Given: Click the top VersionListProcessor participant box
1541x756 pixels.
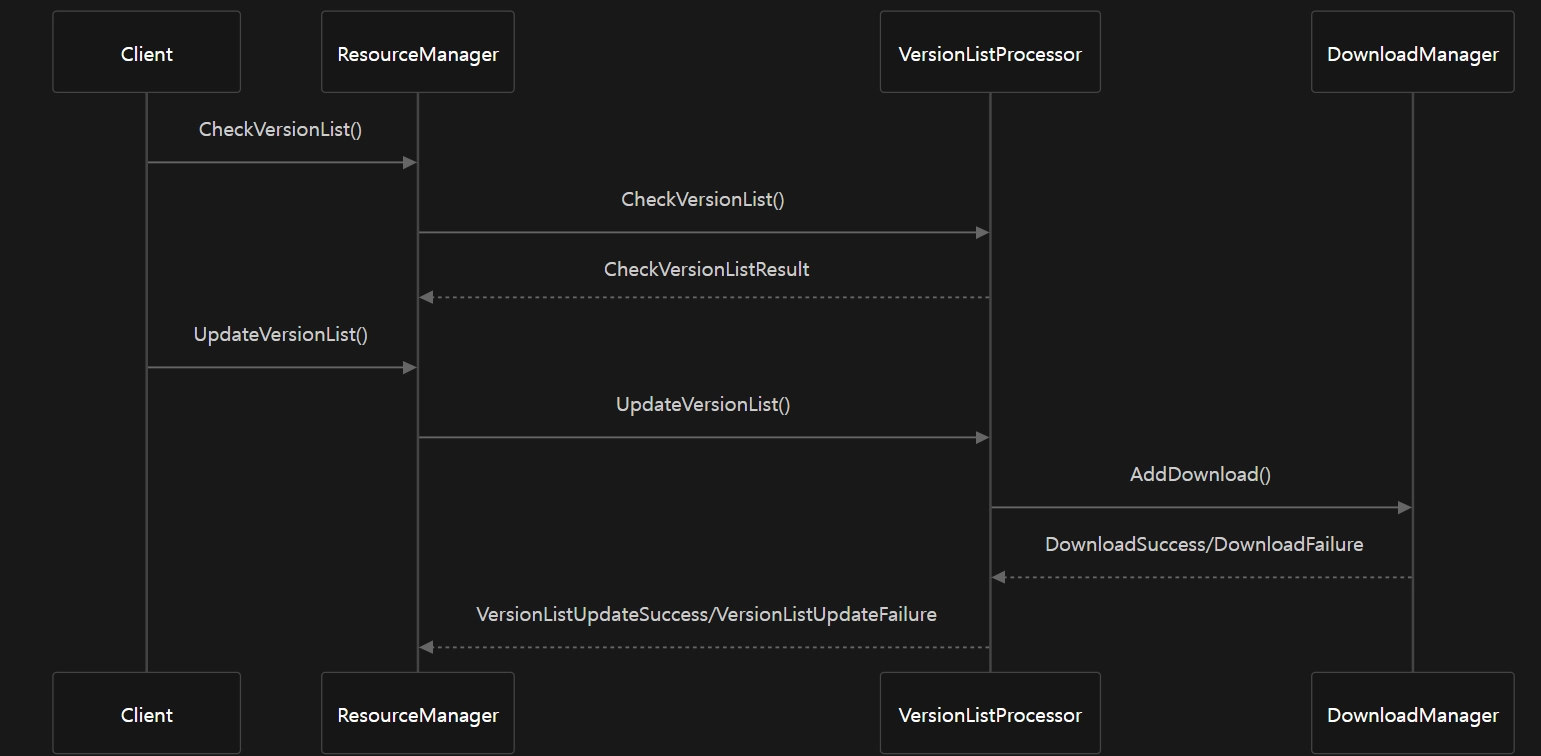Looking at the screenshot, I should pyautogui.click(x=989, y=53).
